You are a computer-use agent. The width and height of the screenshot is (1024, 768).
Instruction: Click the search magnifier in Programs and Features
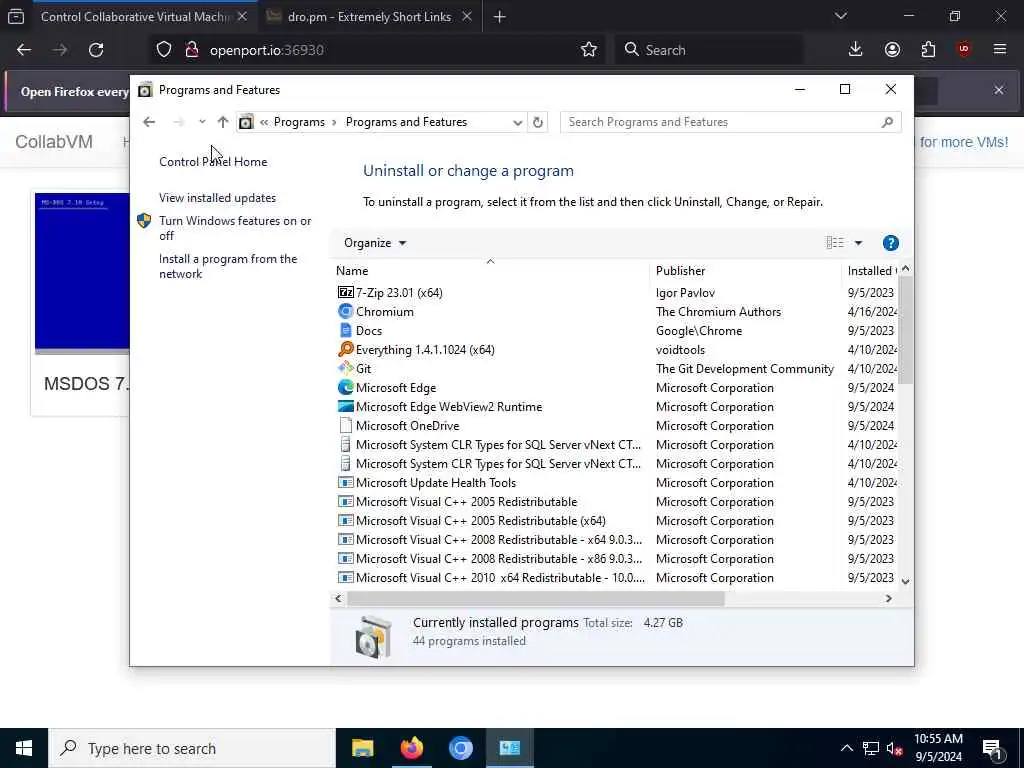[887, 122]
